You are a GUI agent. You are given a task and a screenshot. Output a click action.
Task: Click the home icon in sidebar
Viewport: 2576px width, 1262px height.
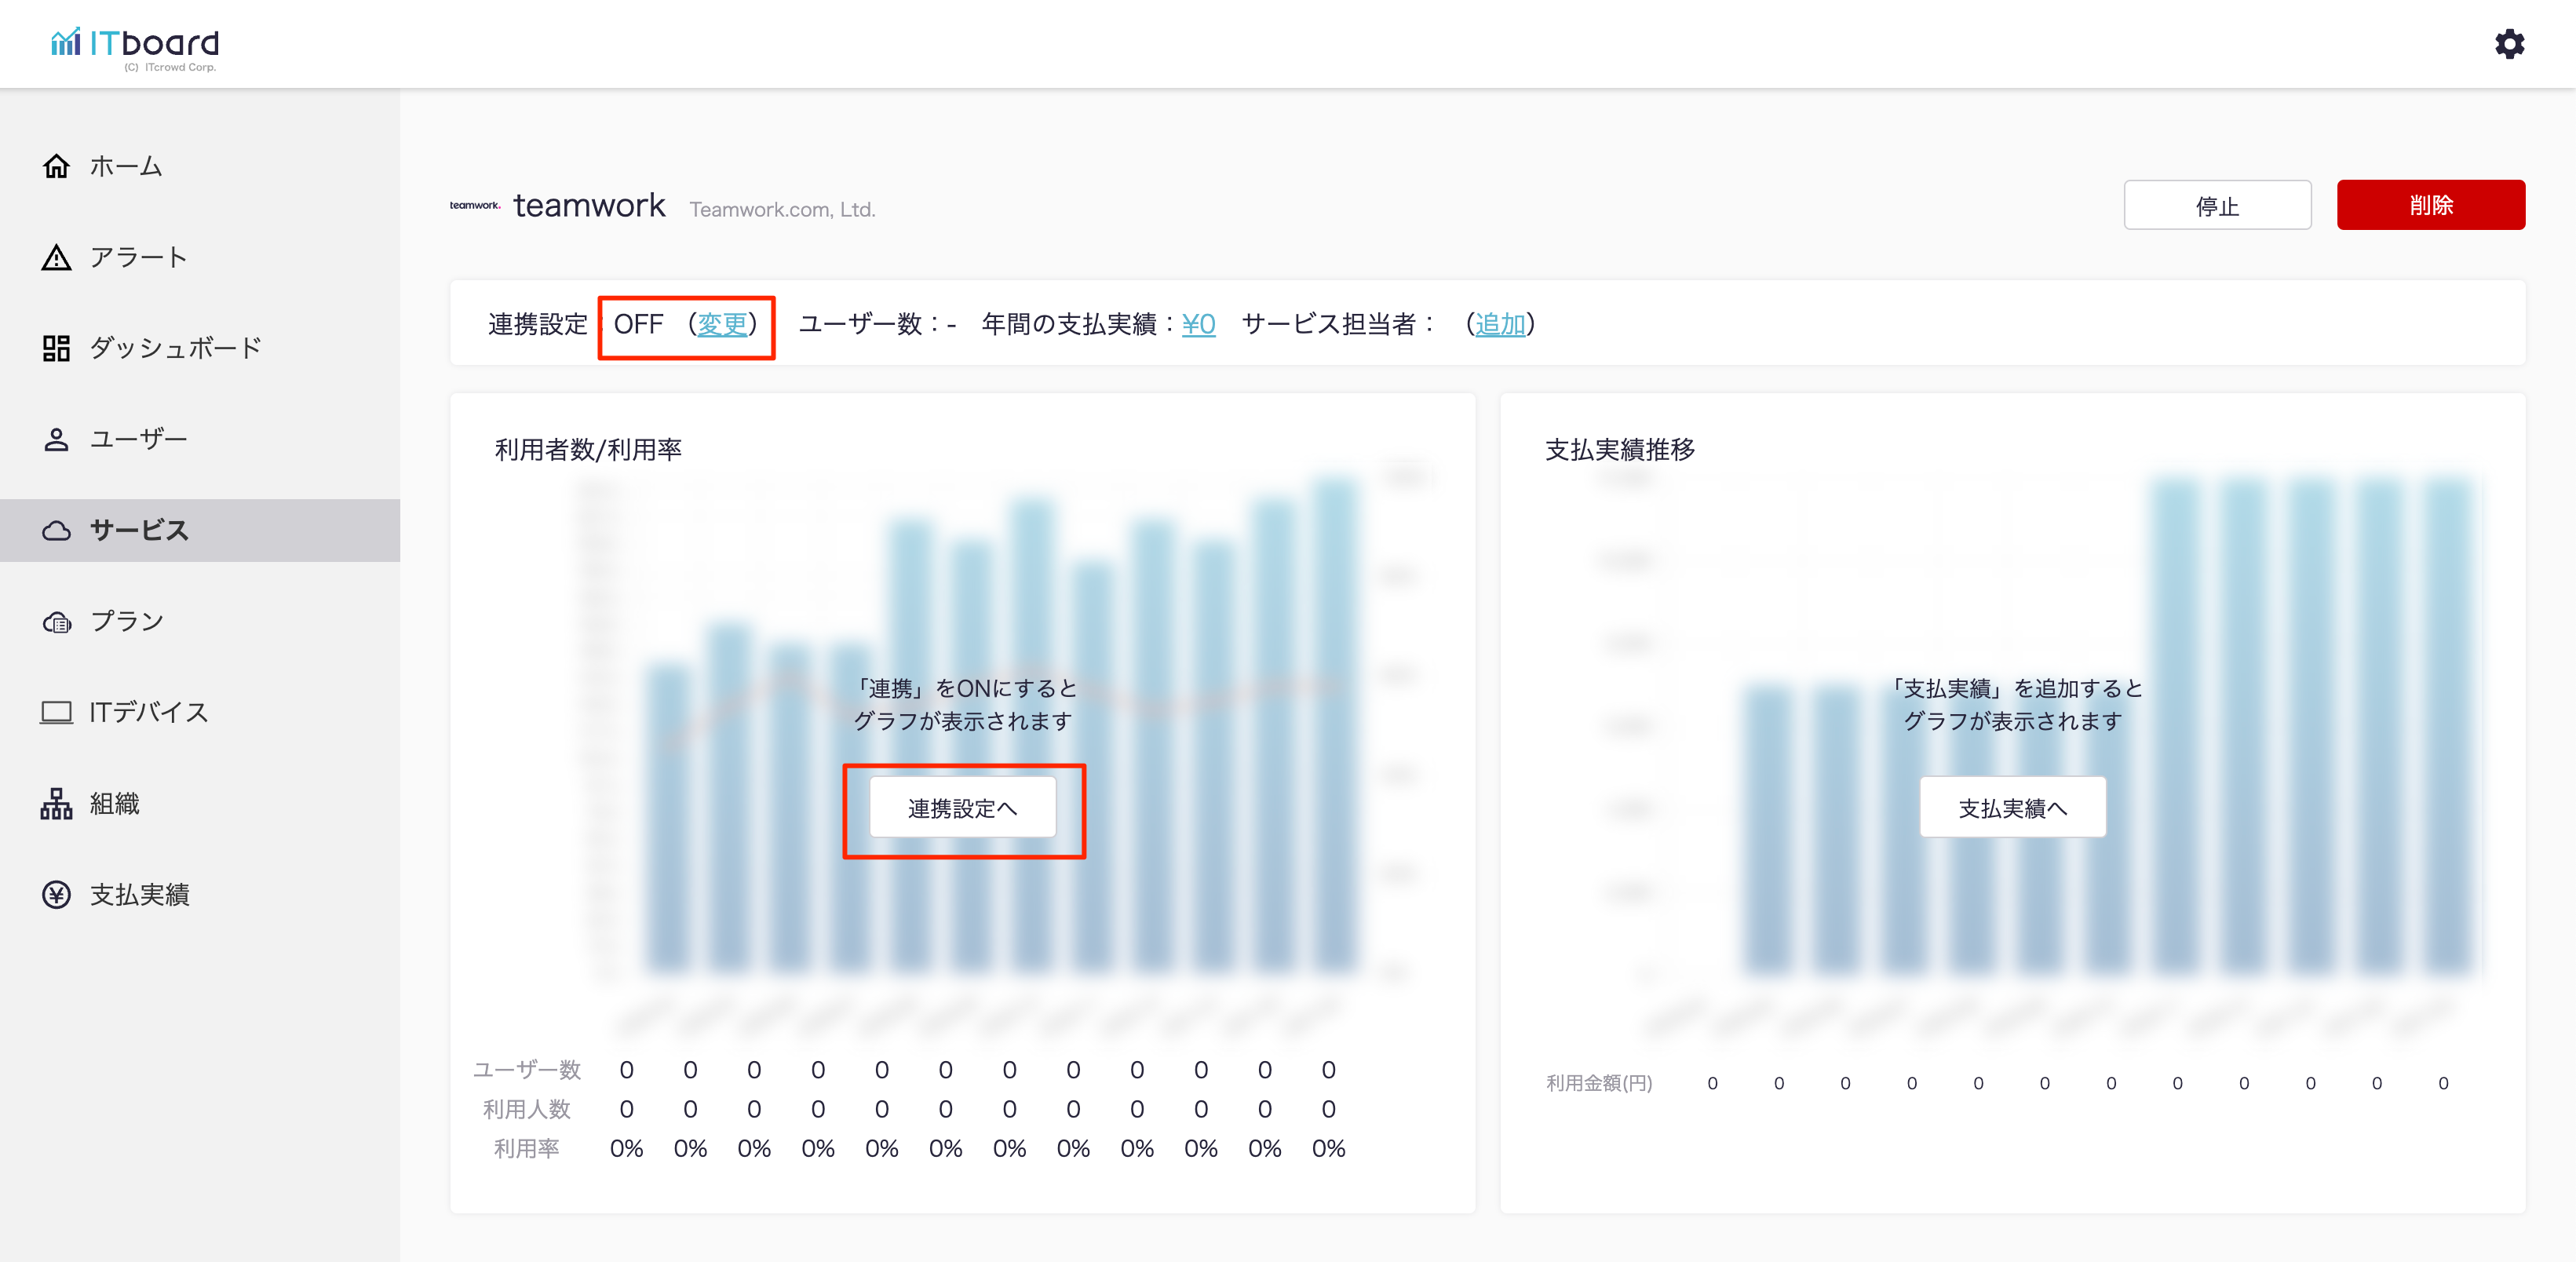56,166
